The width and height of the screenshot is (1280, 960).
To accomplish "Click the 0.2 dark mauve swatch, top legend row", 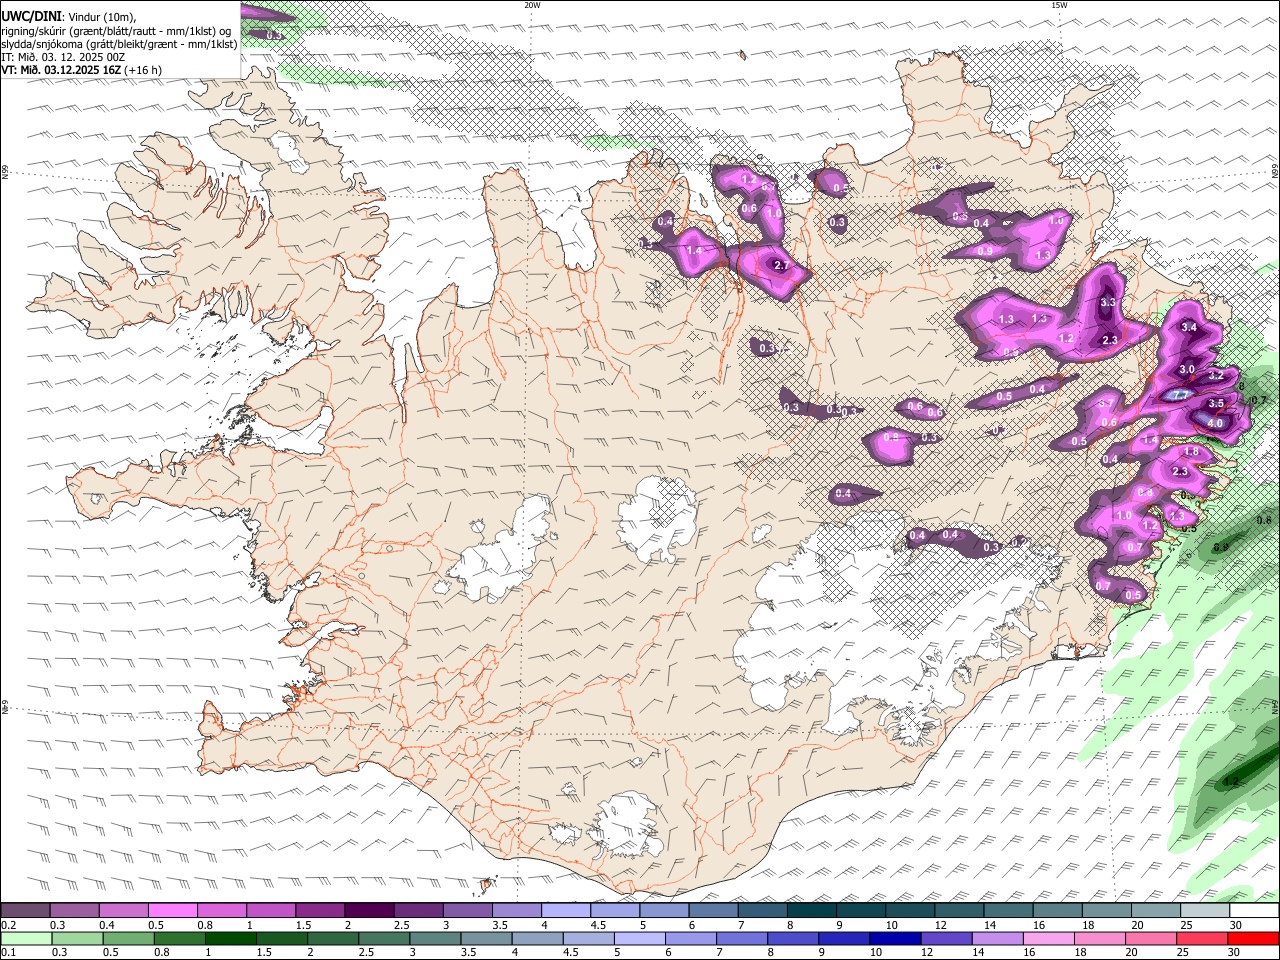I will (x=25, y=911).
